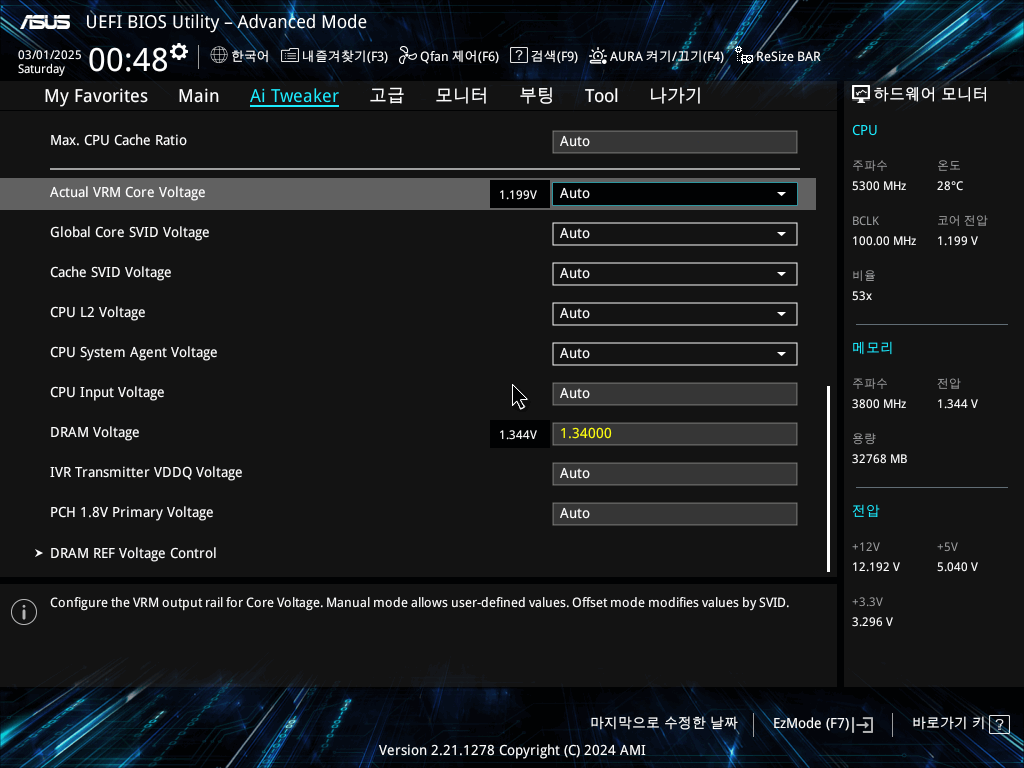
Task: Click the 28°C temperature value
Action: coord(950,186)
